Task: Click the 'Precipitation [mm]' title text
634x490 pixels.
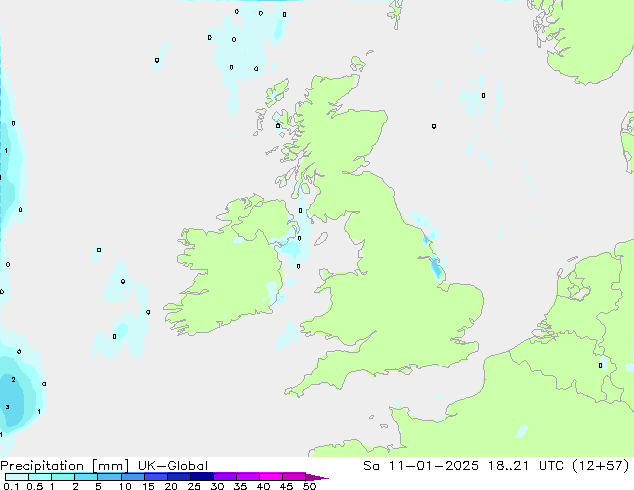Action: tap(64, 466)
